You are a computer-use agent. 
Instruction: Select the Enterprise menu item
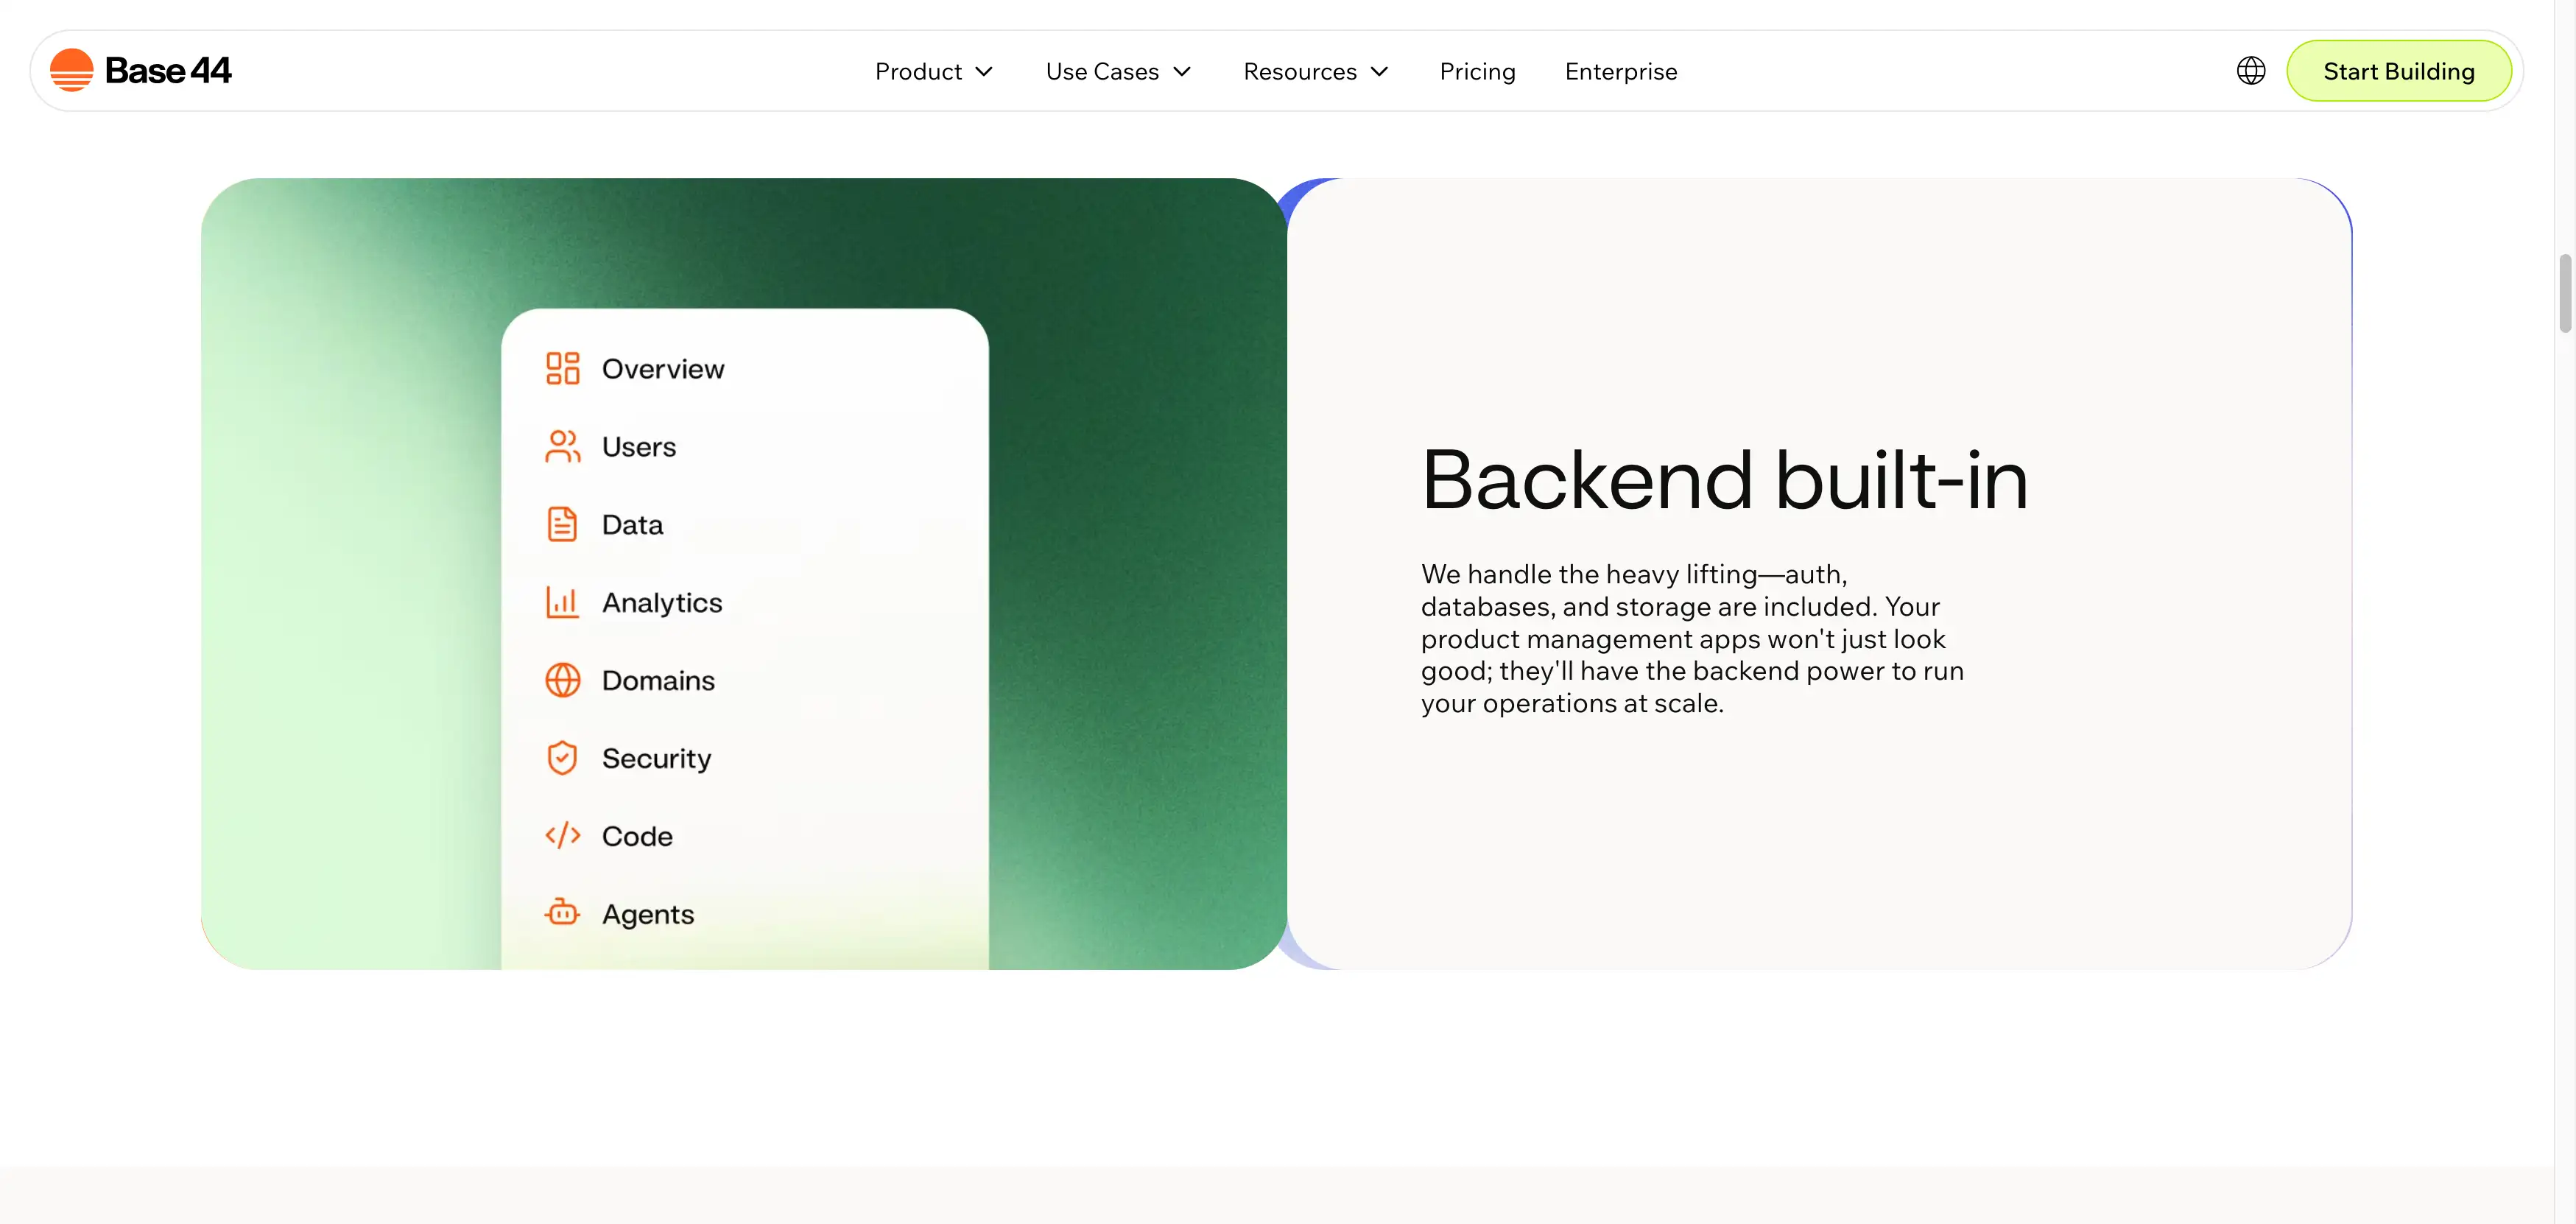[x=1620, y=71]
